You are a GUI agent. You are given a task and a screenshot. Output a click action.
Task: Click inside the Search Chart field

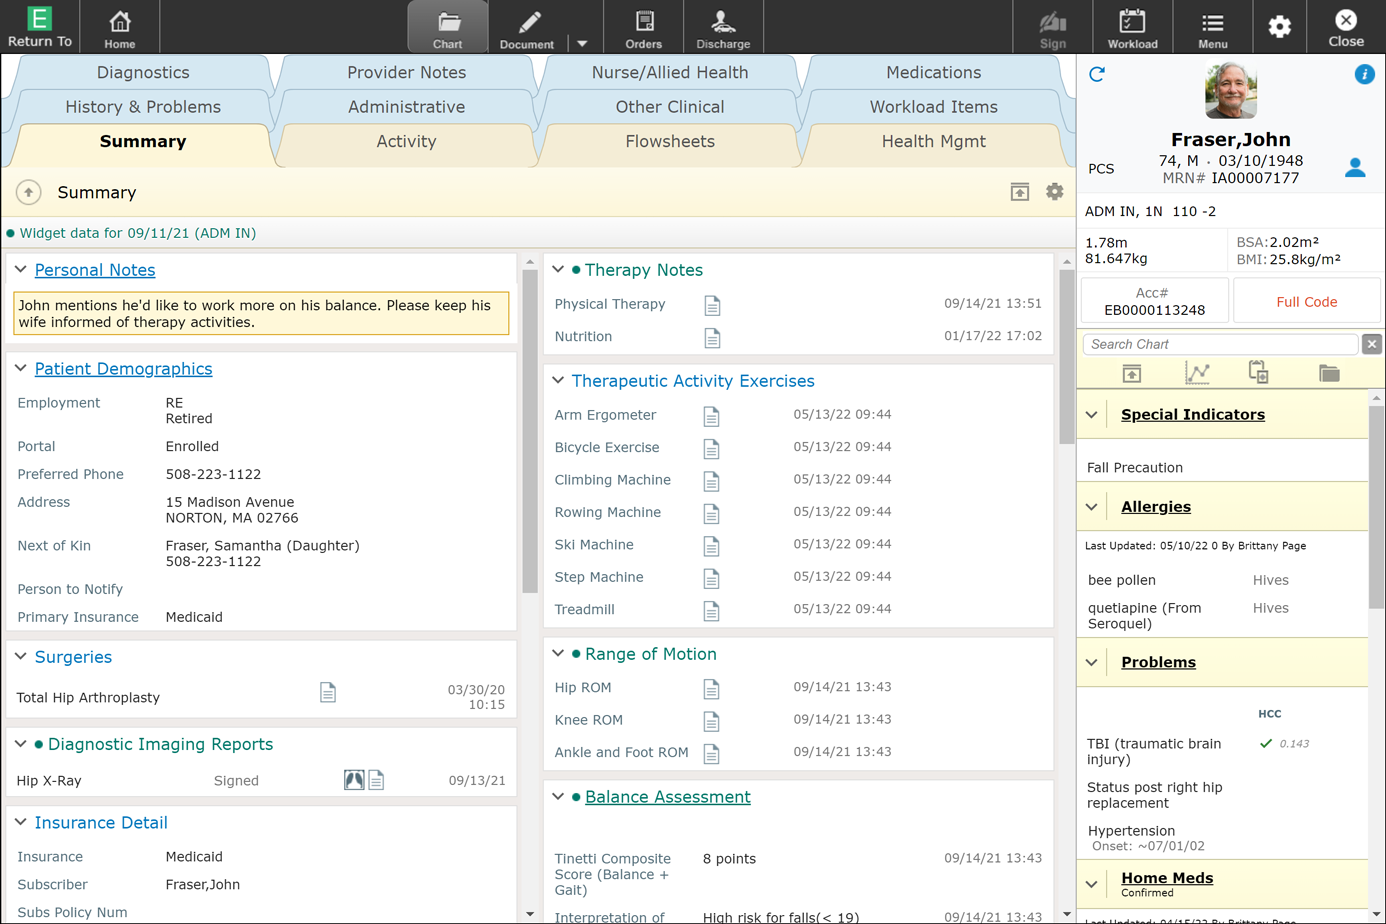pos(1215,344)
